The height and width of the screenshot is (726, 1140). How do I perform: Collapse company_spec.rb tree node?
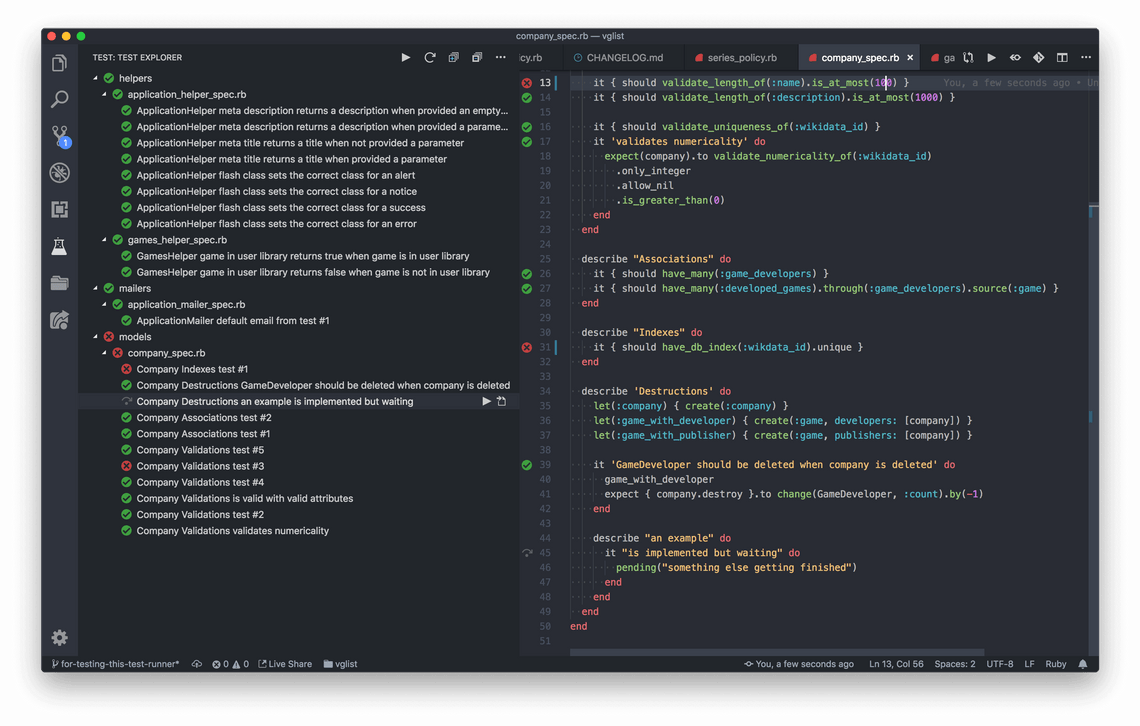coord(104,353)
